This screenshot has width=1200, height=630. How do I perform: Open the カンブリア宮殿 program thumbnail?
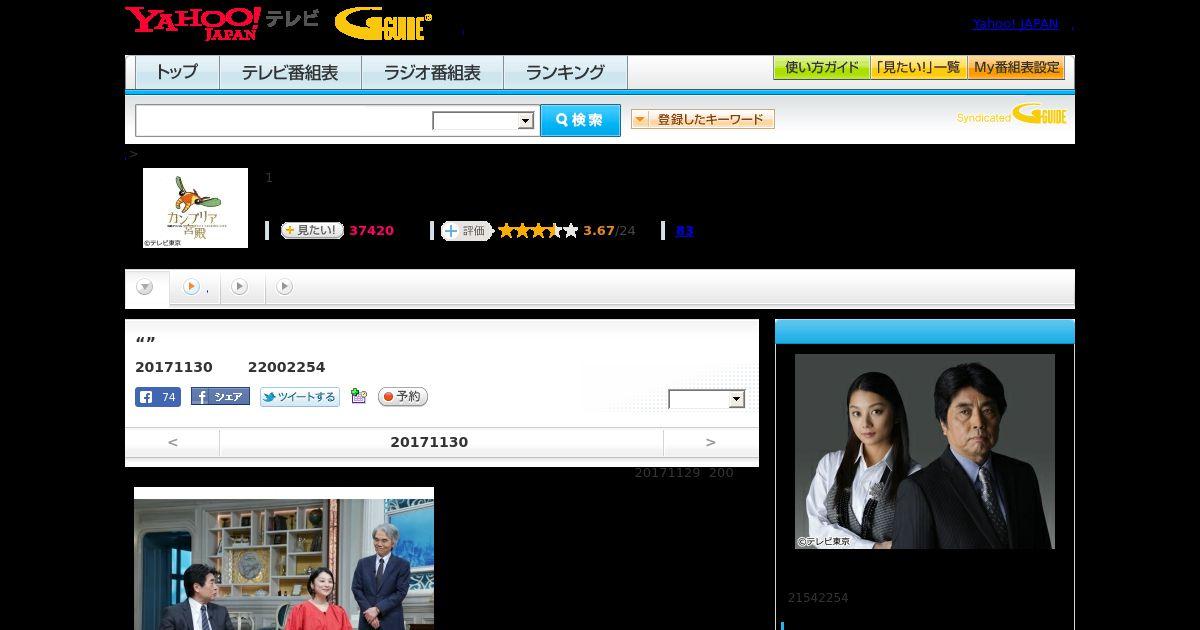[195, 208]
